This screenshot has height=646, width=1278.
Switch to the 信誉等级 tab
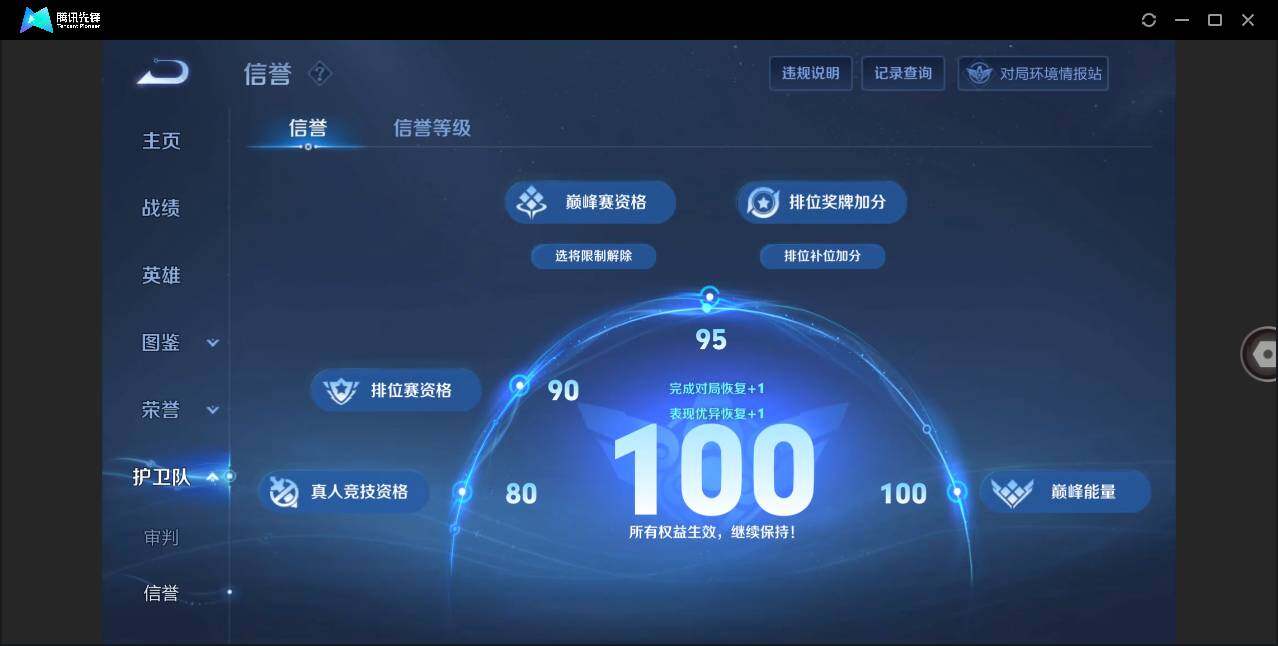(x=432, y=128)
